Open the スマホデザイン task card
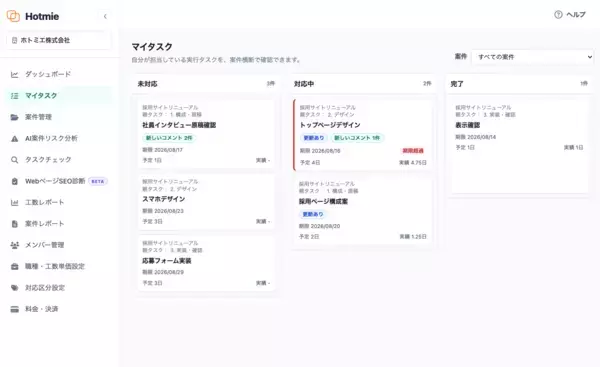The width and height of the screenshot is (600, 367). click(206, 202)
